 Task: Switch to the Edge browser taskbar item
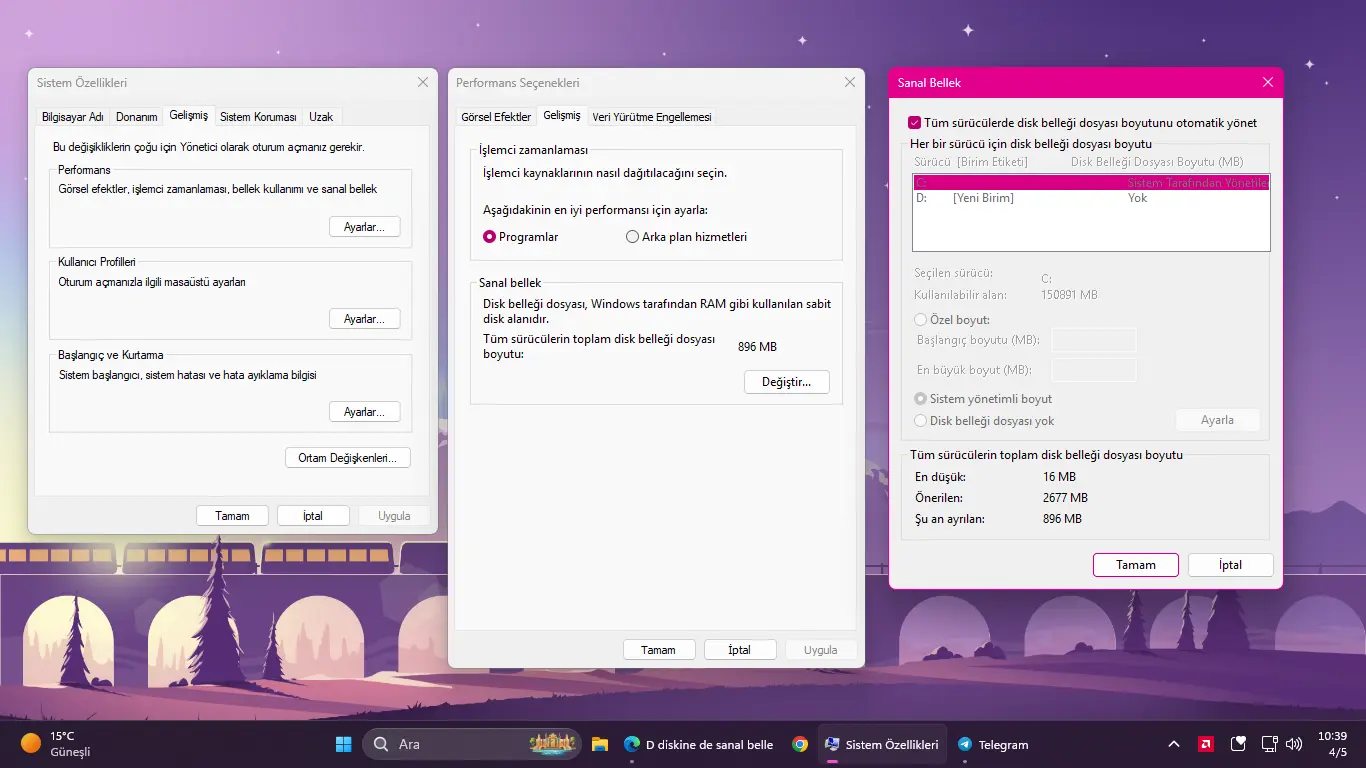point(698,744)
